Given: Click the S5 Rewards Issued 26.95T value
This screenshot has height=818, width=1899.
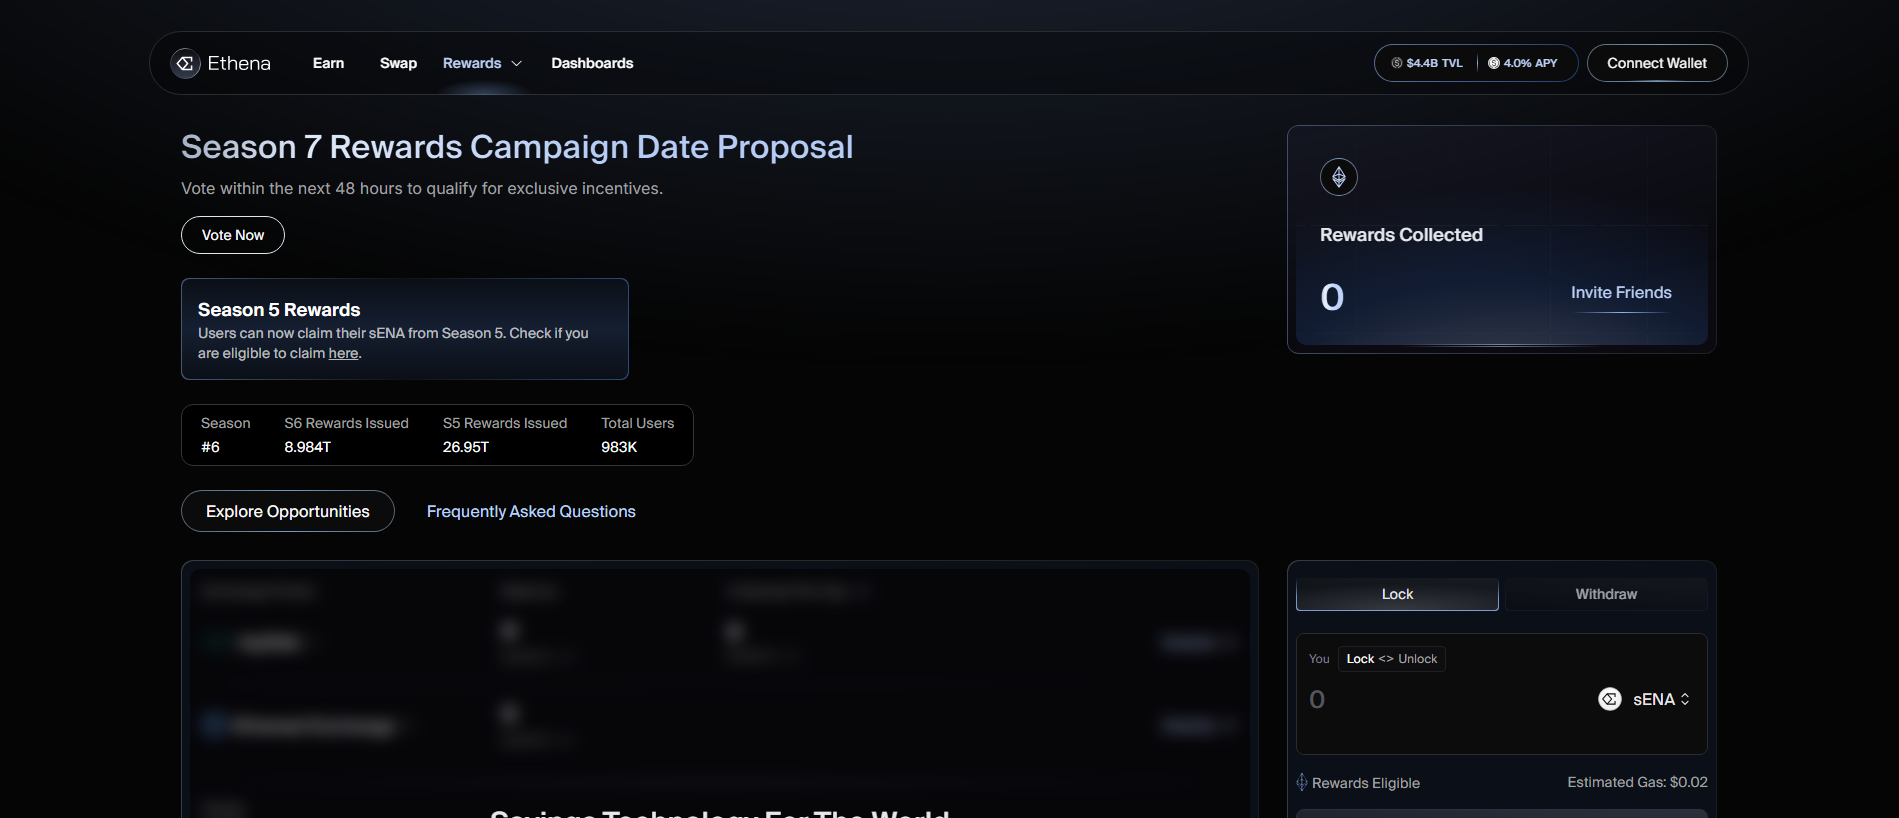Looking at the screenshot, I should 466,447.
